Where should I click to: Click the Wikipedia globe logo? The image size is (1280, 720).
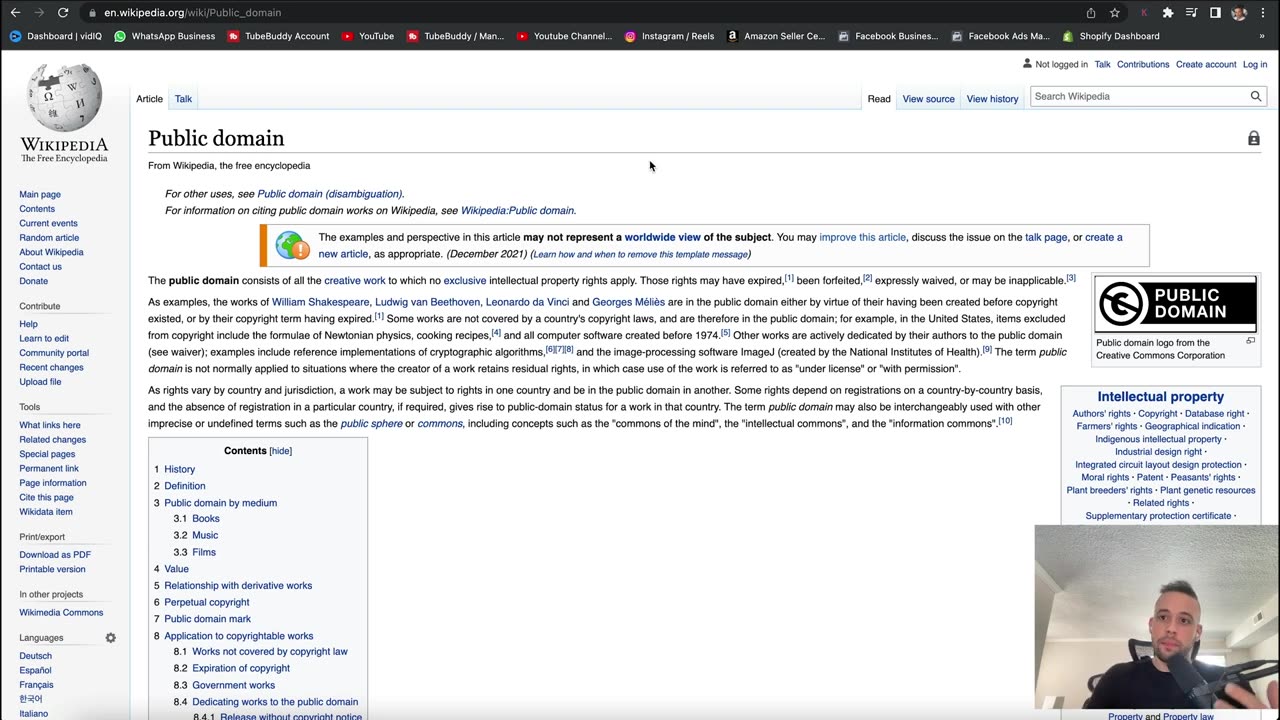point(64,98)
